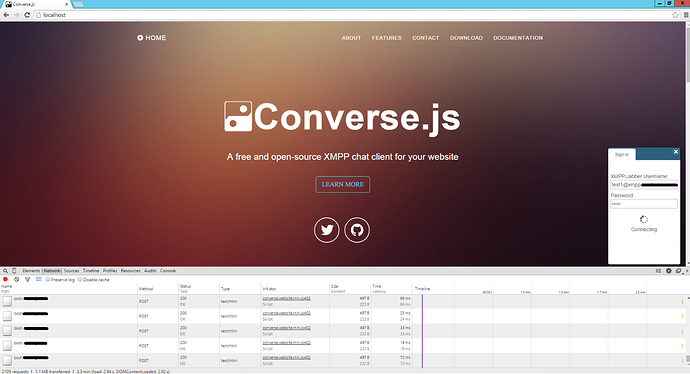Open the Chrome menu hamburger icon
The height and width of the screenshot is (374, 690).
(x=686, y=15)
